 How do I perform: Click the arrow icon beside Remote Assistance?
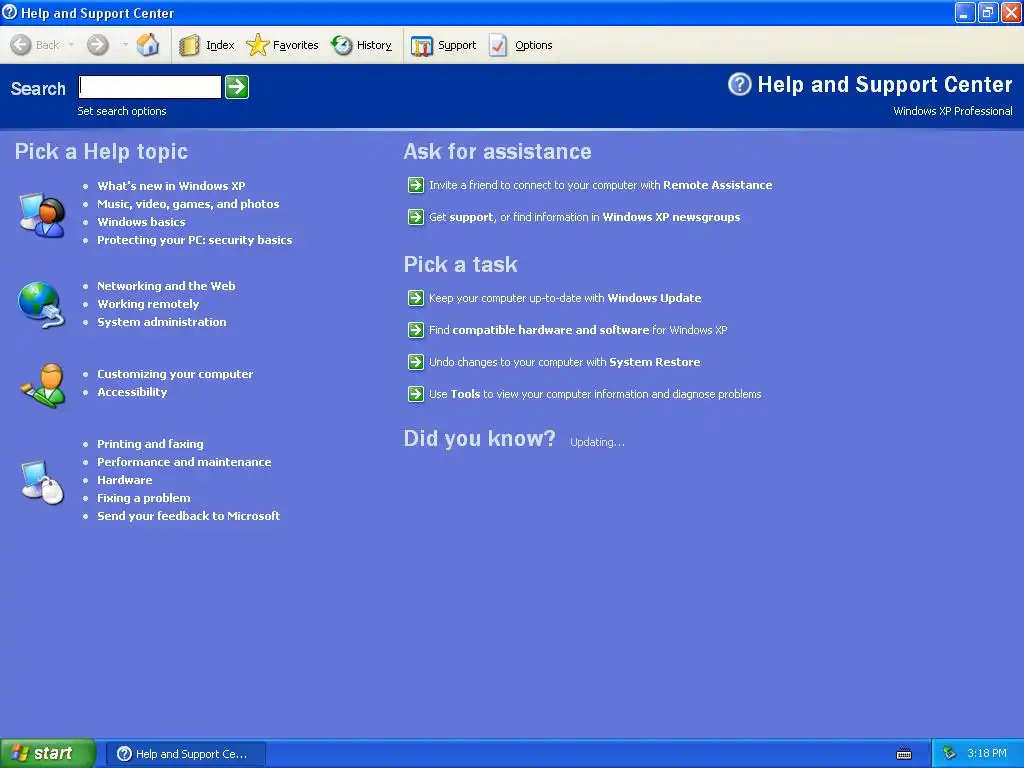416,185
